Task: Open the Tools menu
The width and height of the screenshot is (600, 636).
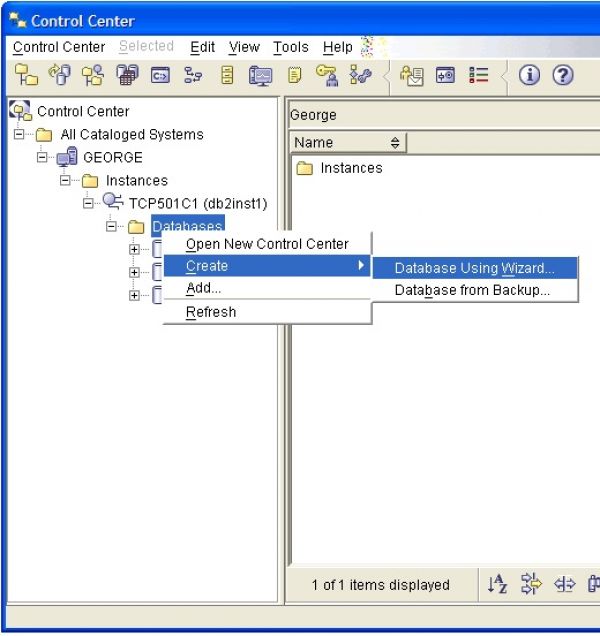Action: pos(290,47)
